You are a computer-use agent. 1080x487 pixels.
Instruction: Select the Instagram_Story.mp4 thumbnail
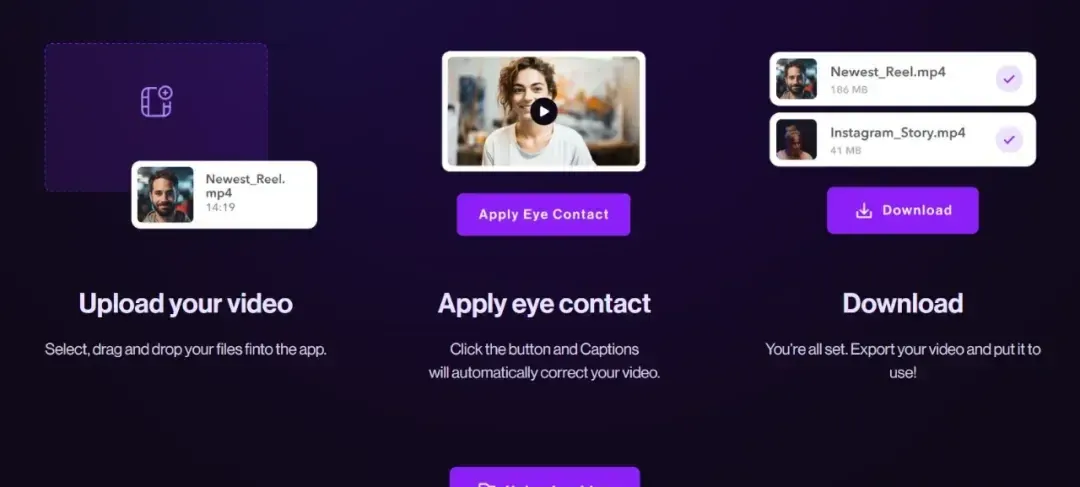tap(796, 139)
